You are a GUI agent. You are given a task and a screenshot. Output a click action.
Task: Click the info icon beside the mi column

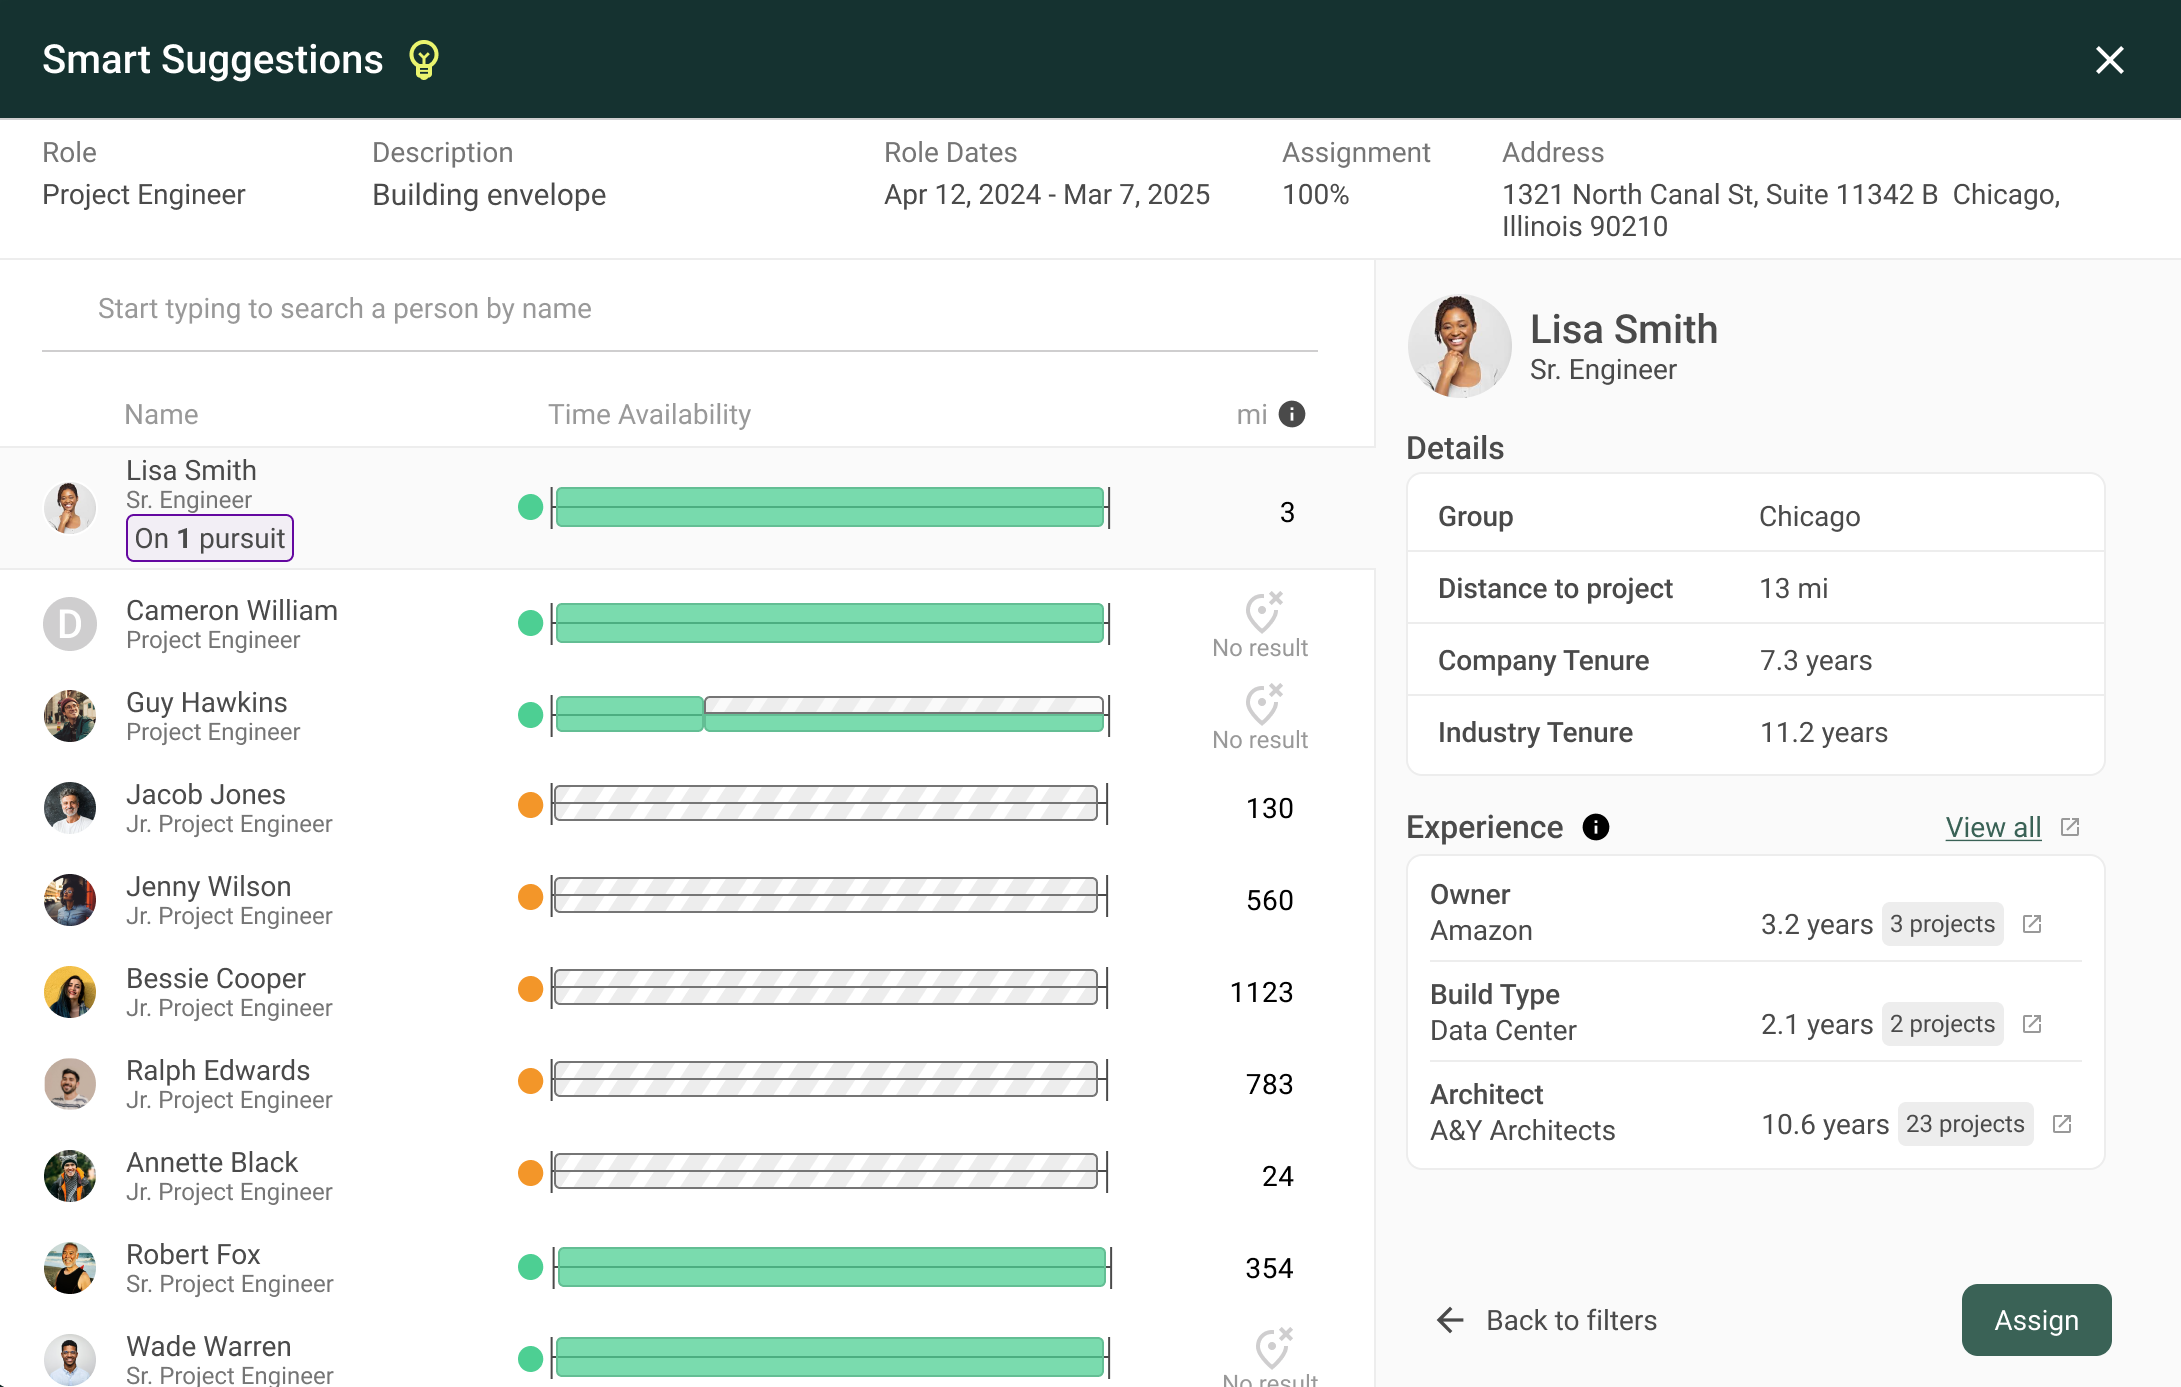(1292, 414)
